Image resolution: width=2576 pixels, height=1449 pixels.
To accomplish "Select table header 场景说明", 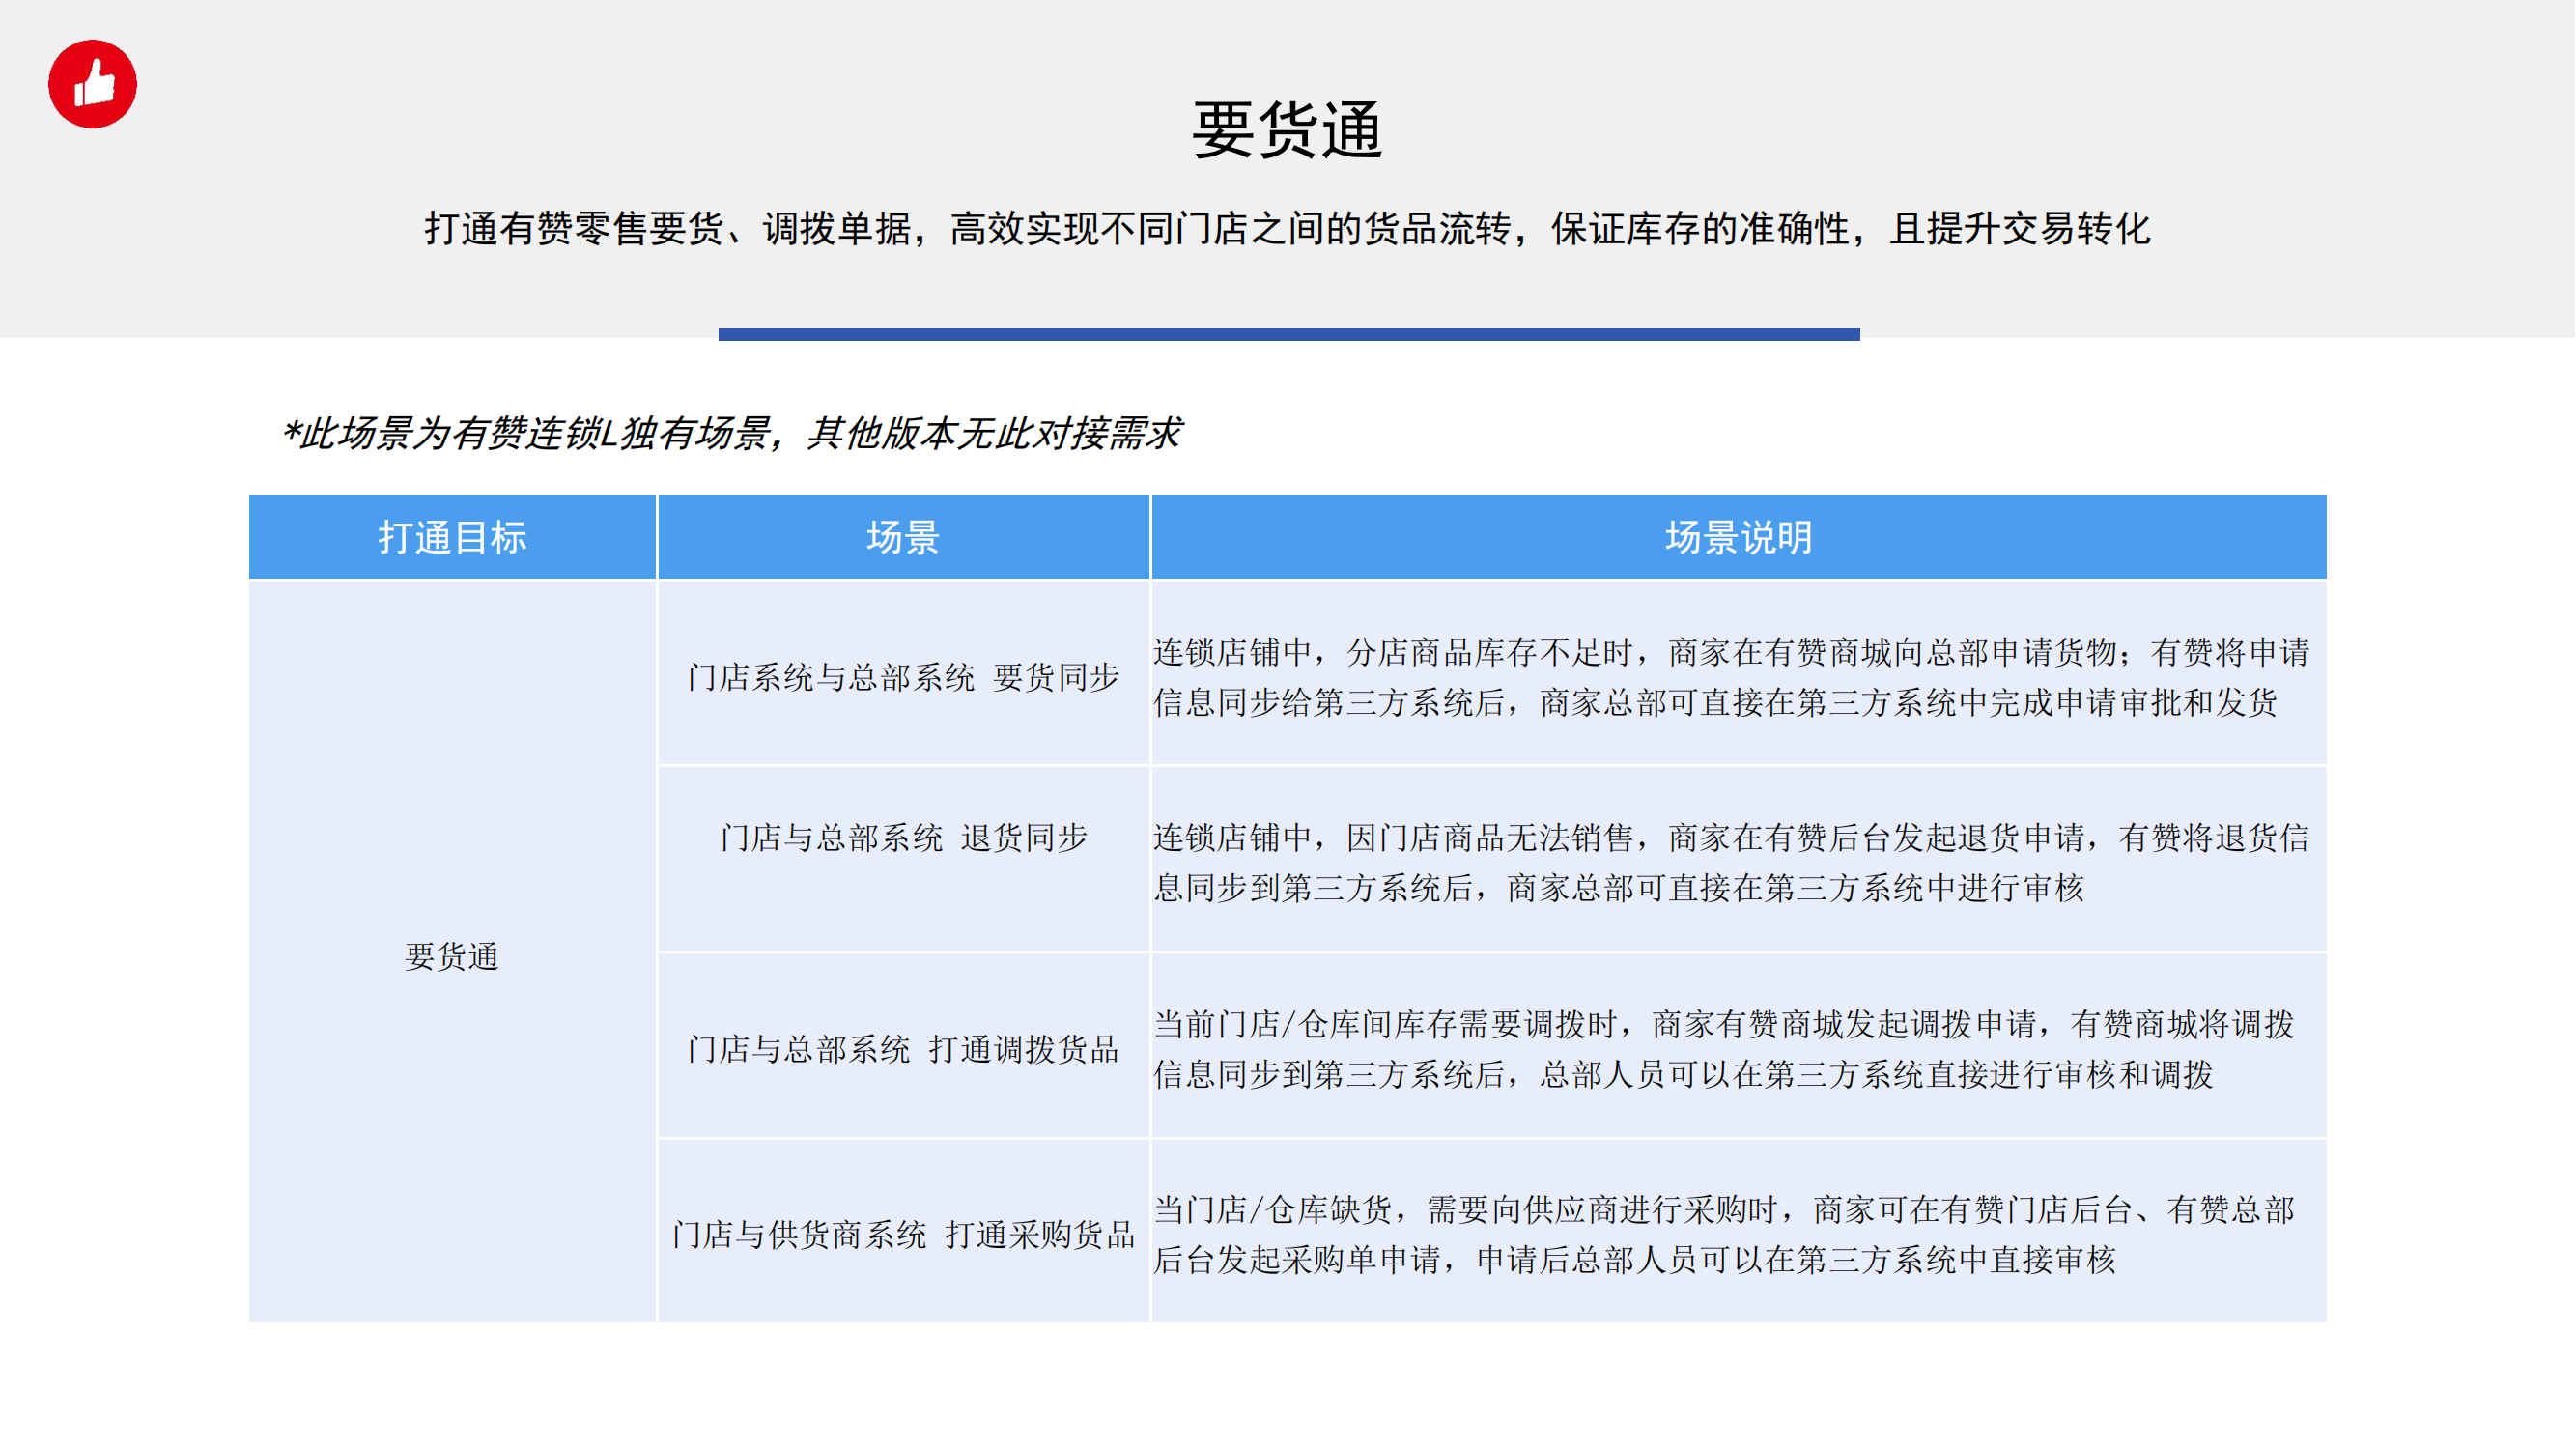I will (x=1739, y=537).
